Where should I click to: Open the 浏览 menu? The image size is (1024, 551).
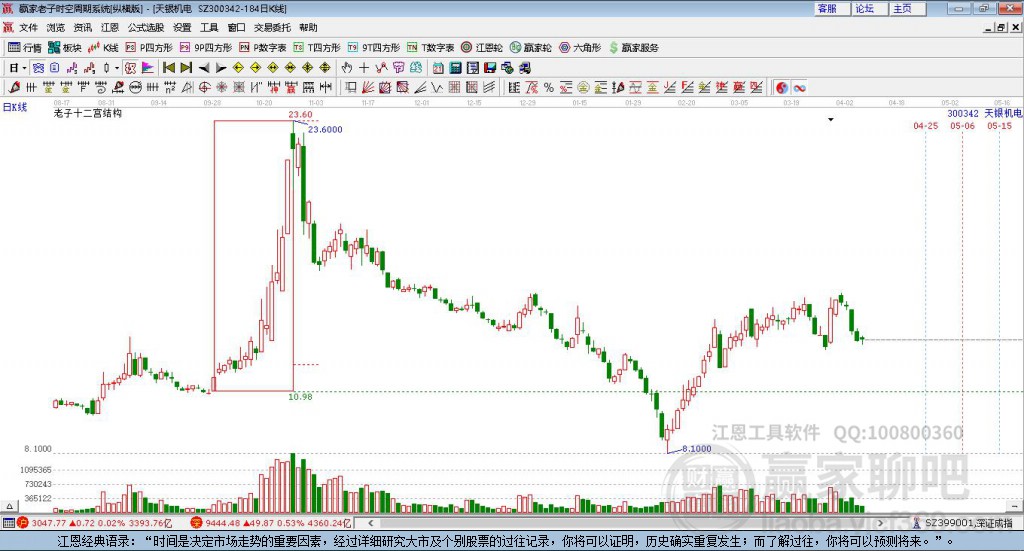pos(56,27)
